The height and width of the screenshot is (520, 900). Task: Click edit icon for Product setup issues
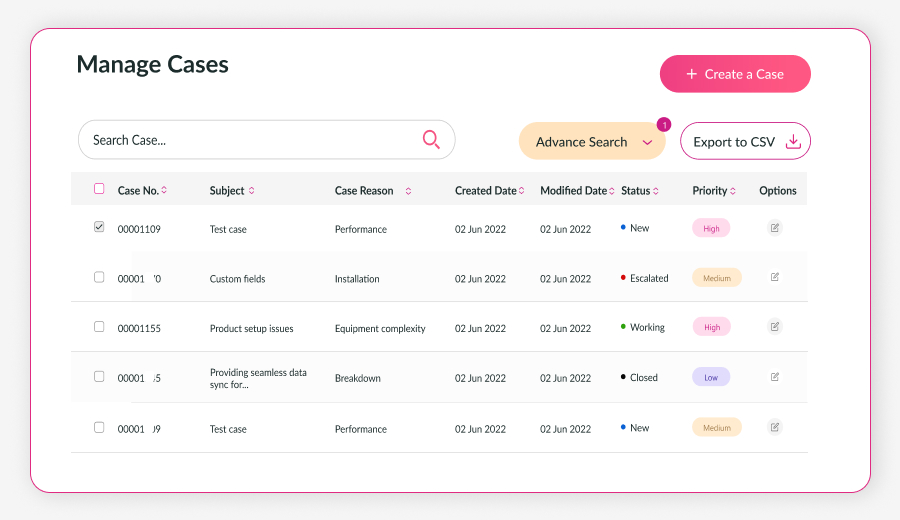click(775, 326)
